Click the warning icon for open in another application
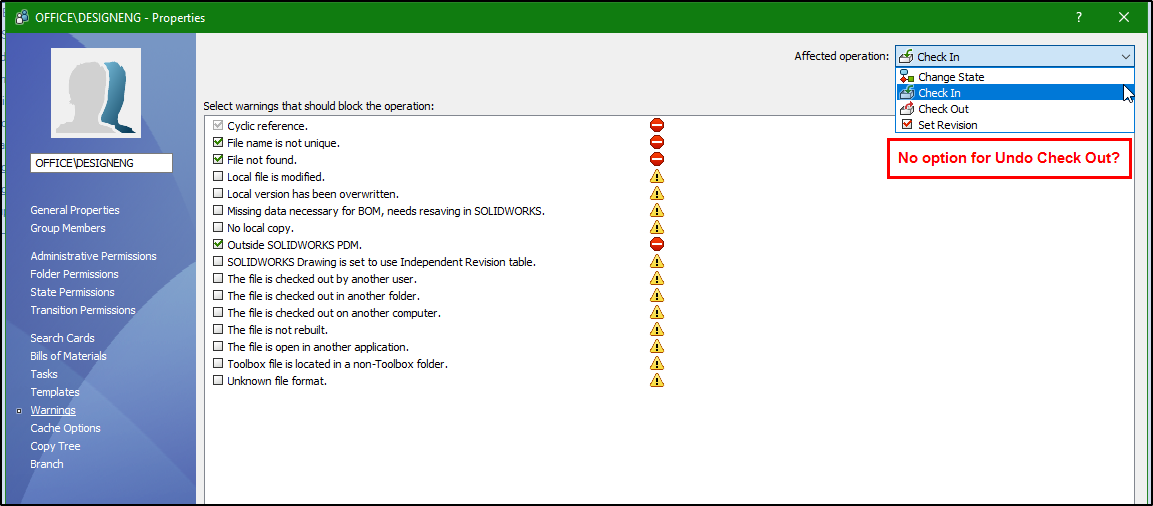 click(657, 346)
